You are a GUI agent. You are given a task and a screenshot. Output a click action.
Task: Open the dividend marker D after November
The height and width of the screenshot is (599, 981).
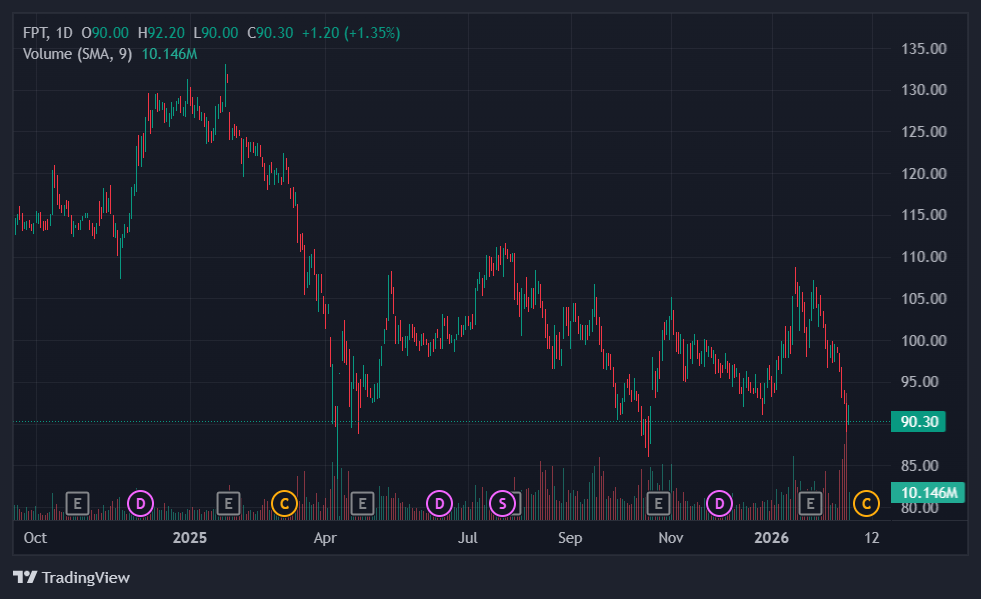[719, 502]
